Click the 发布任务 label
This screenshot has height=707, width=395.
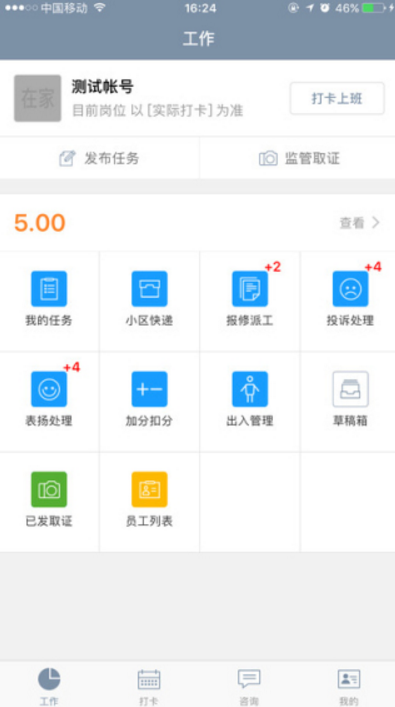[111, 159]
